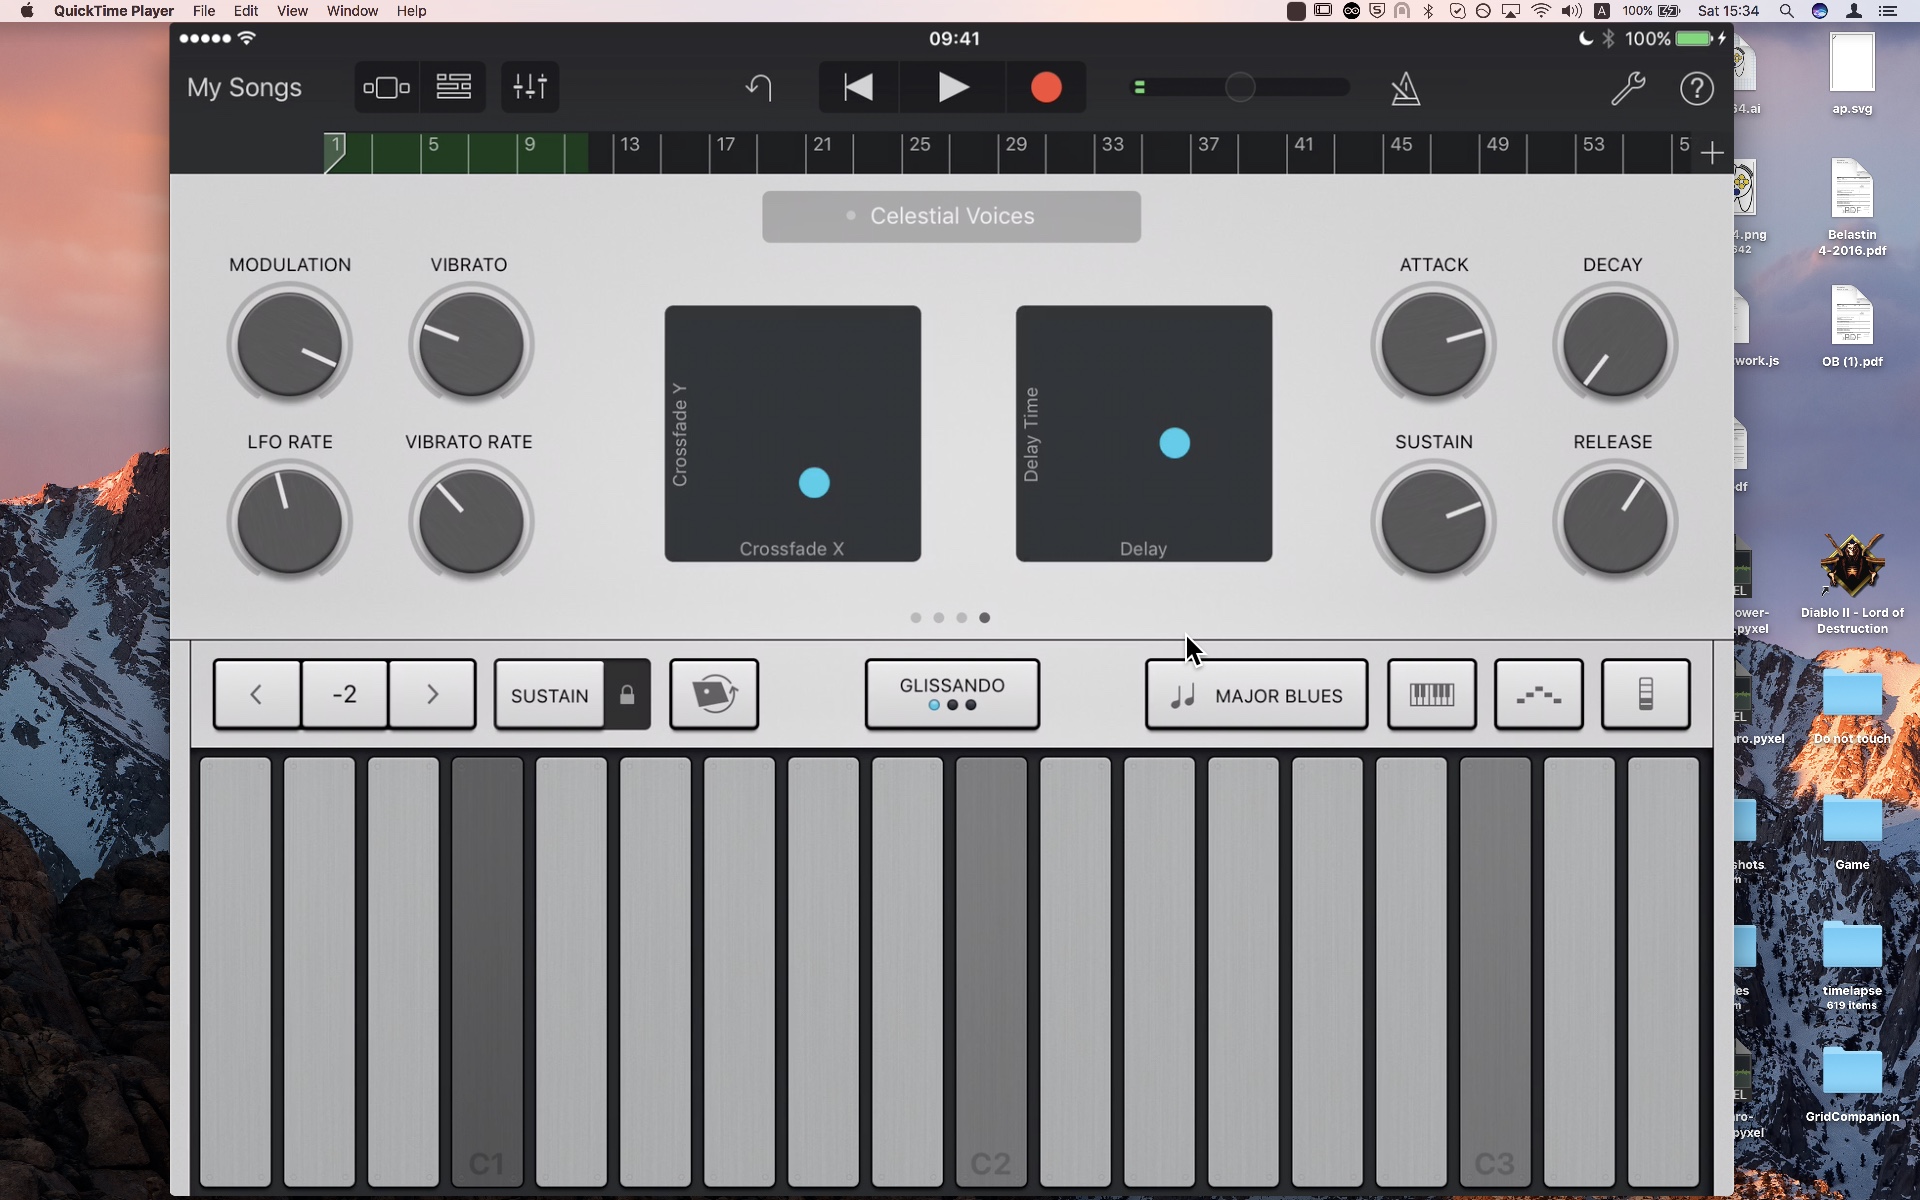Open the arpeggiator icon

1539,694
